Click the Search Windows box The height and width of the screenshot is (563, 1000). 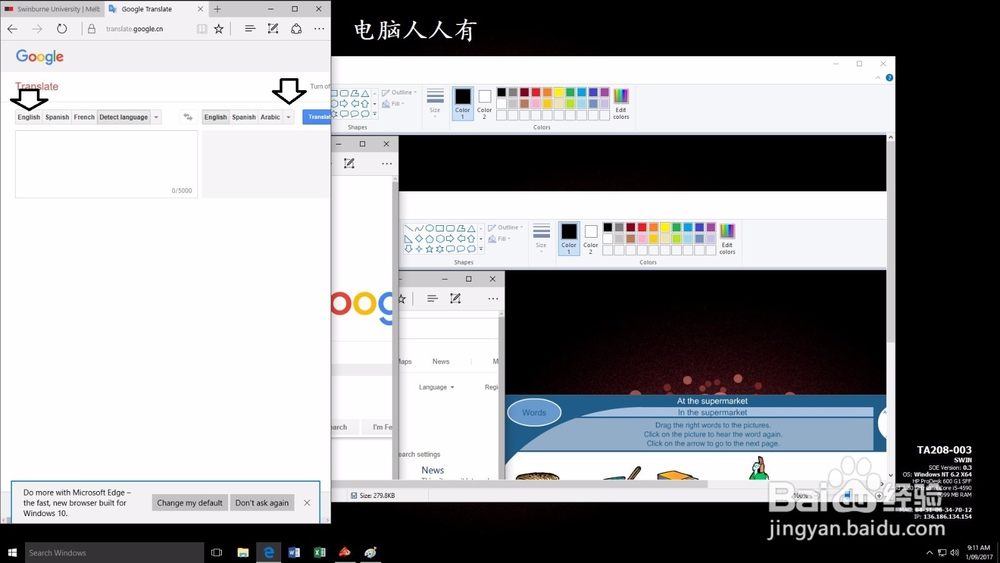[114, 552]
